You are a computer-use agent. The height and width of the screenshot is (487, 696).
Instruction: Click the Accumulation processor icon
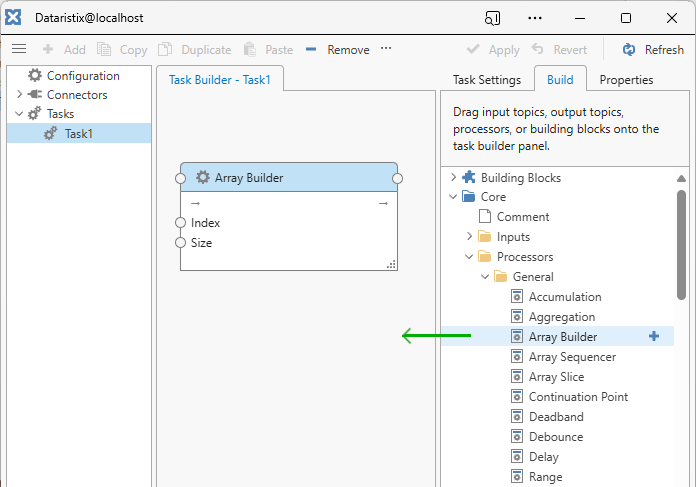(x=517, y=296)
